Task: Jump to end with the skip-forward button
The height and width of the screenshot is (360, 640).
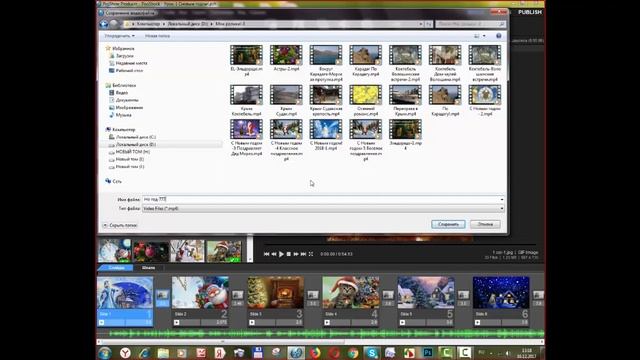Action: point(303,254)
